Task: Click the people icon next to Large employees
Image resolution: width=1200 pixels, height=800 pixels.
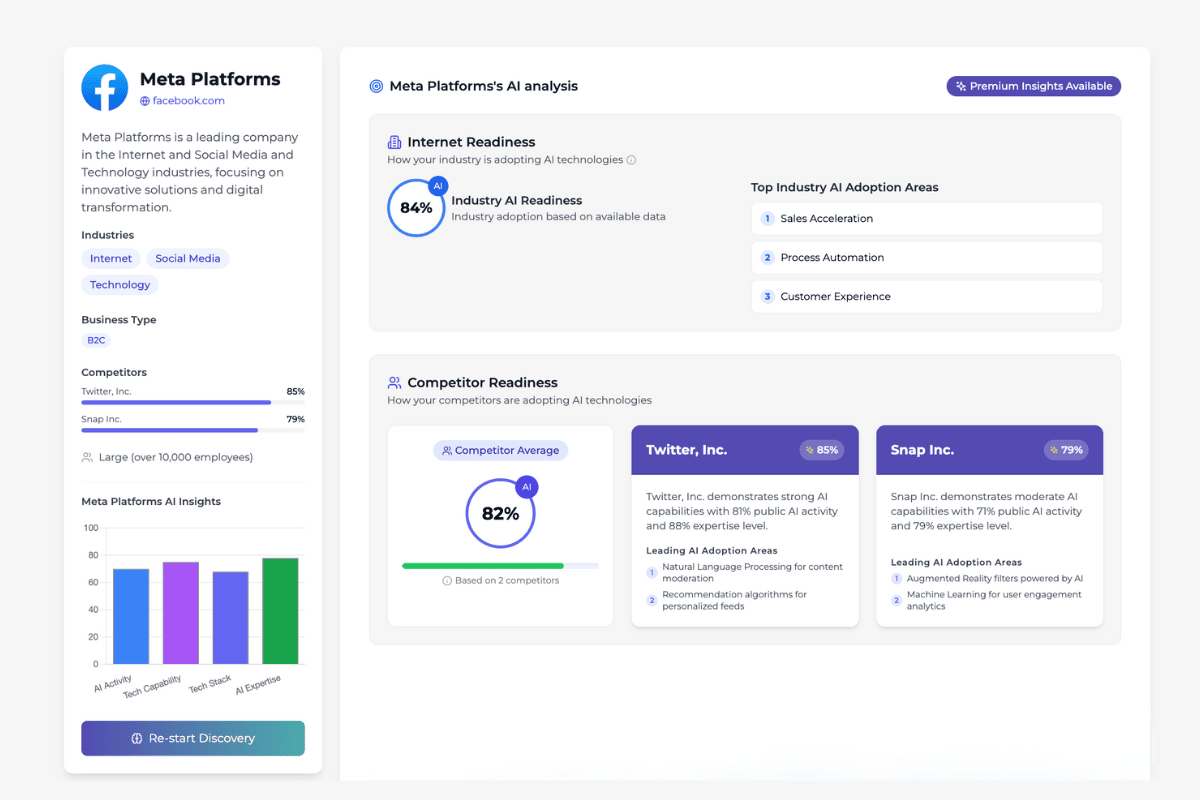Action: pos(87,457)
